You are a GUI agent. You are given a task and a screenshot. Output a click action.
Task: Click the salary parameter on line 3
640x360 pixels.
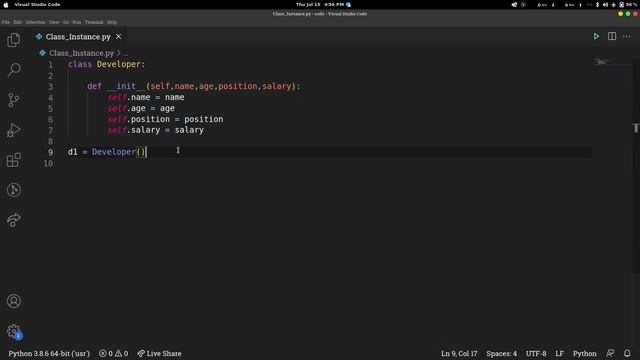point(276,86)
